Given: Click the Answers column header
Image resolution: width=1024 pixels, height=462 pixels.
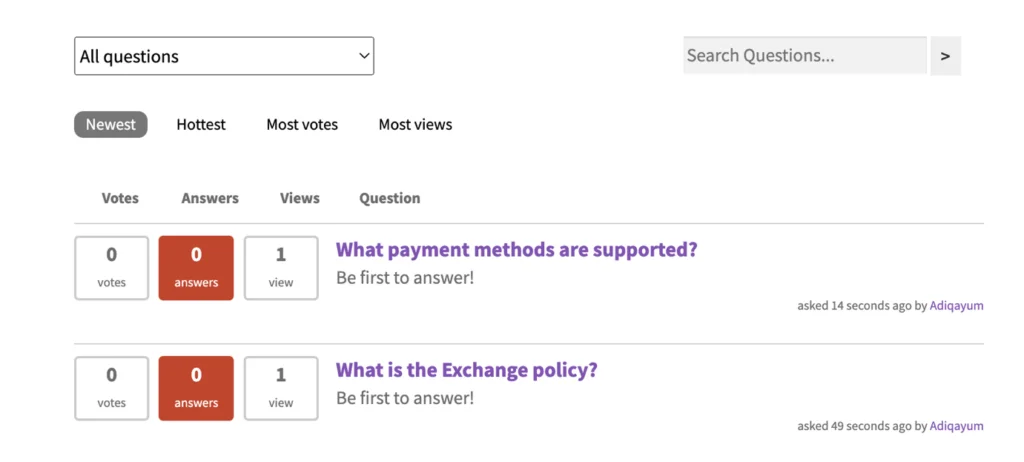Looking at the screenshot, I should coord(210,198).
